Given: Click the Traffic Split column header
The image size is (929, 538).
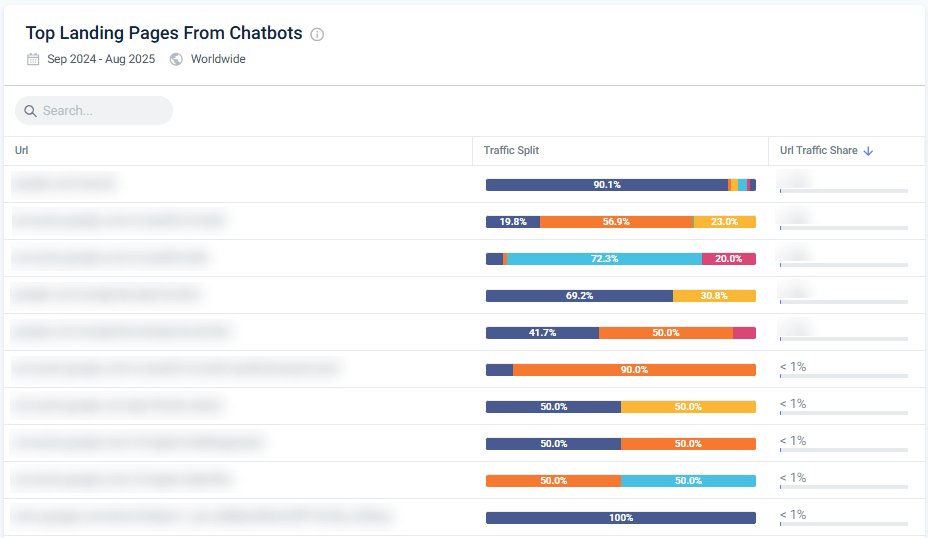Looking at the screenshot, I should point(511,151).
